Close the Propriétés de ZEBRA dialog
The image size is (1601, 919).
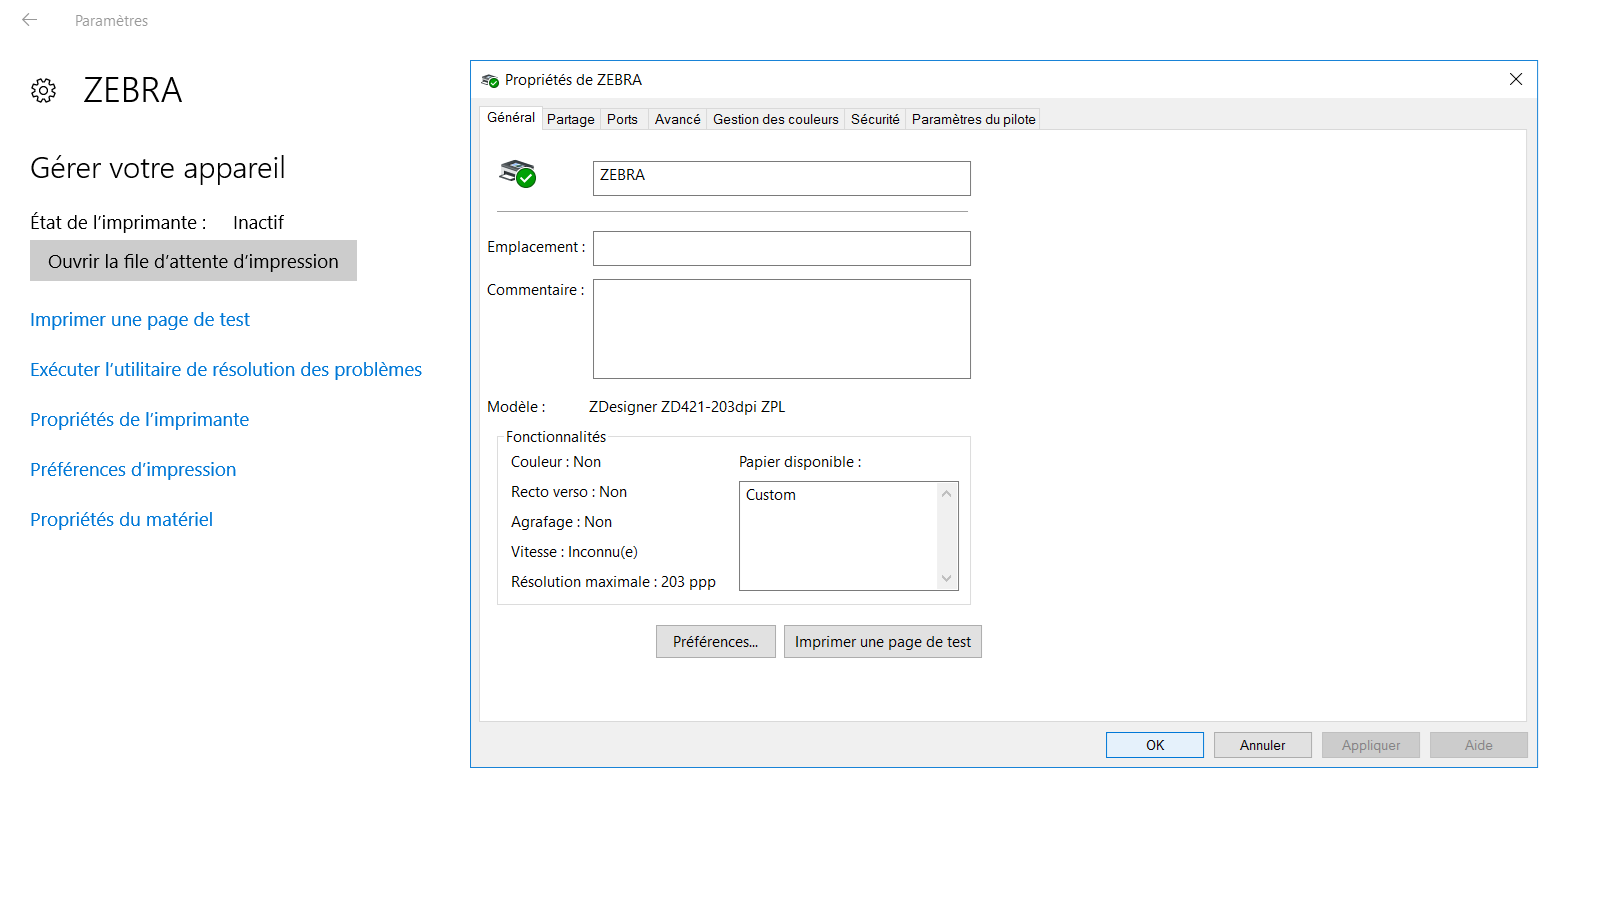coord(1515,80)
